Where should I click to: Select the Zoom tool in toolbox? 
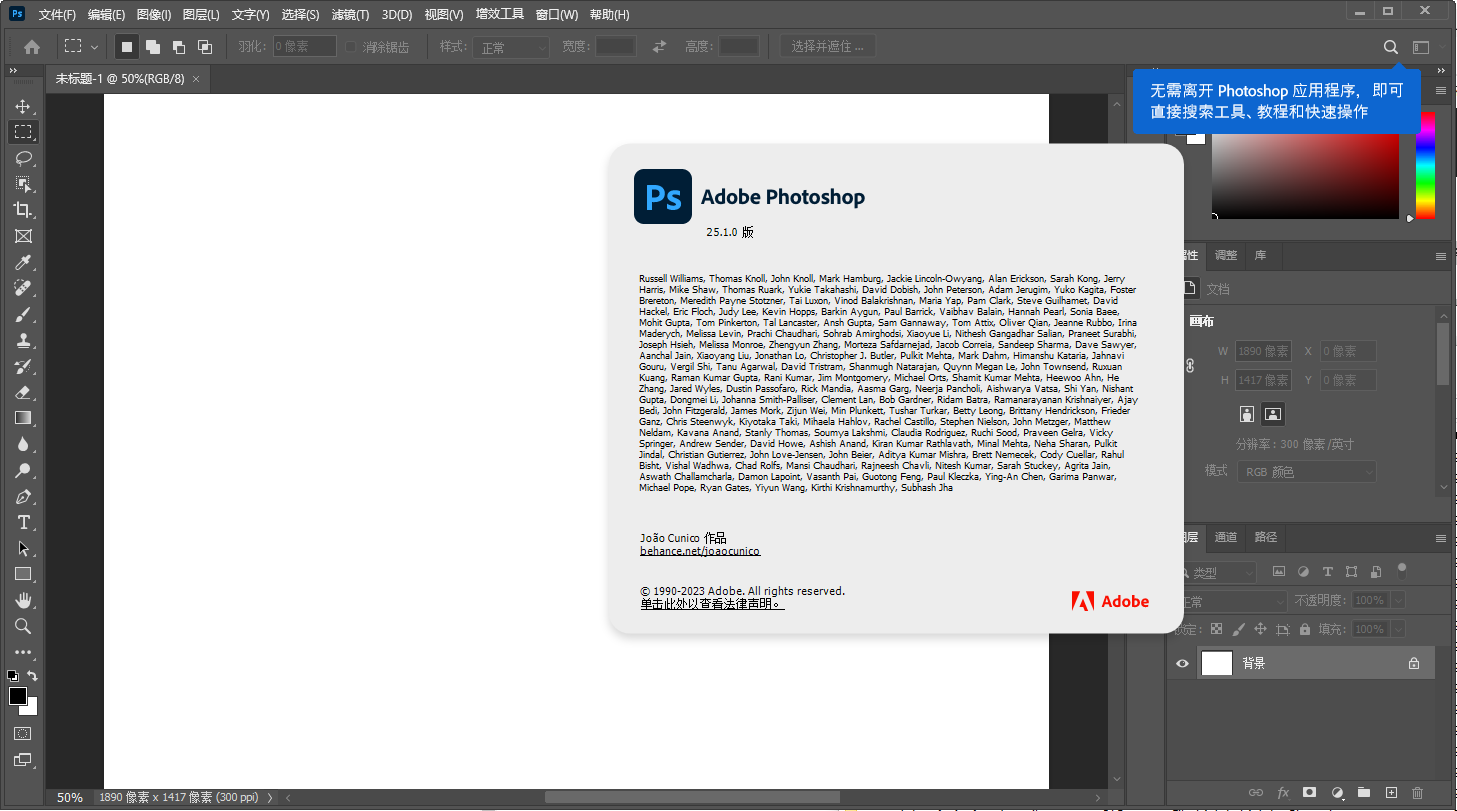23,626
